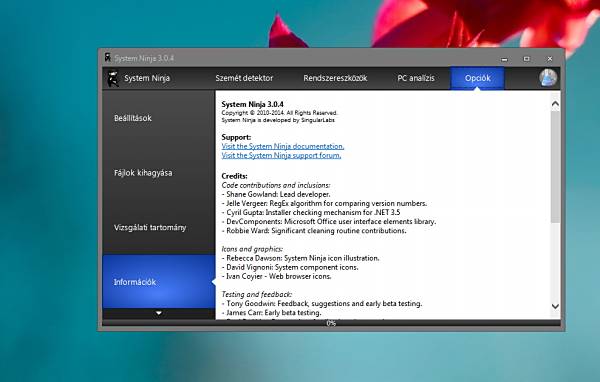The image size is (600, 382).
Task: Click the 'Icons and graphics:' subheading
Action: (x=252, y=249)
